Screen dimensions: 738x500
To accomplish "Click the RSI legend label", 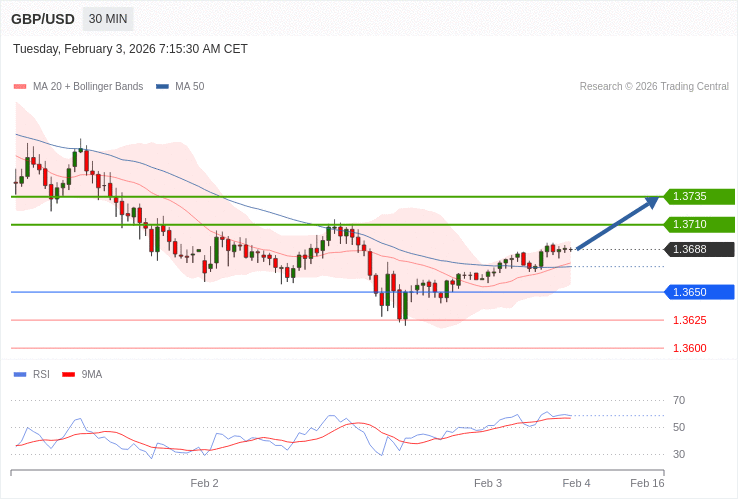I will click(x=41, y=374).
